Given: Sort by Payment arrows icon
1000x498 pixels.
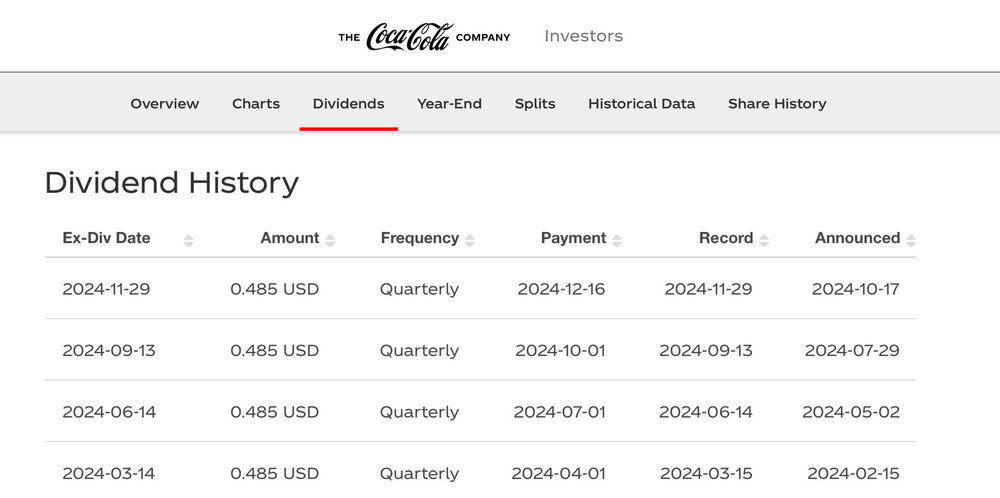Looking at the screenshot, I should coord(617,240).
